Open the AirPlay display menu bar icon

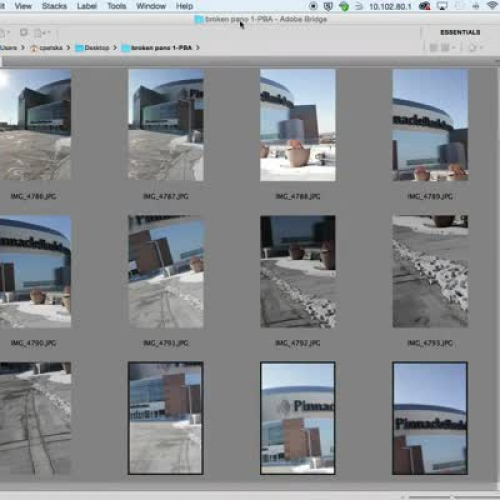point(442,6)
